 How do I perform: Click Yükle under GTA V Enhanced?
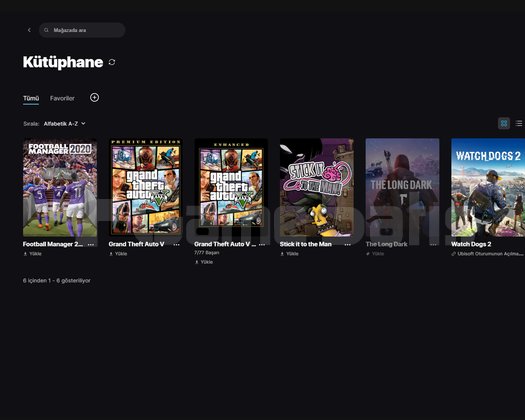coord(204,262)
